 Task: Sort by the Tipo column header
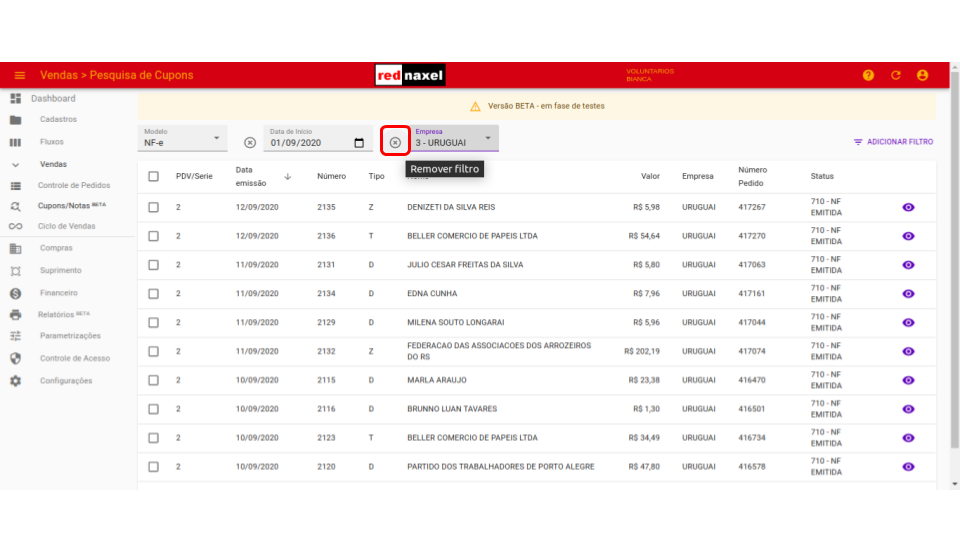376,176
